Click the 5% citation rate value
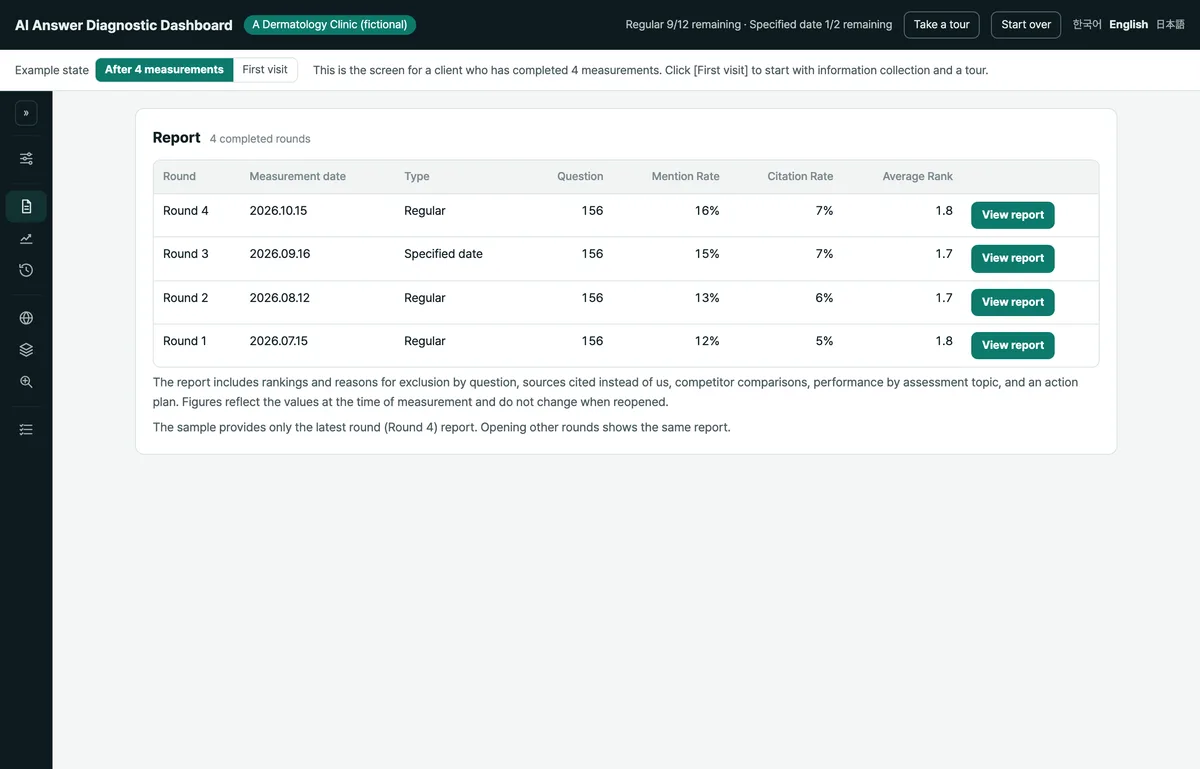 point(824,341)
